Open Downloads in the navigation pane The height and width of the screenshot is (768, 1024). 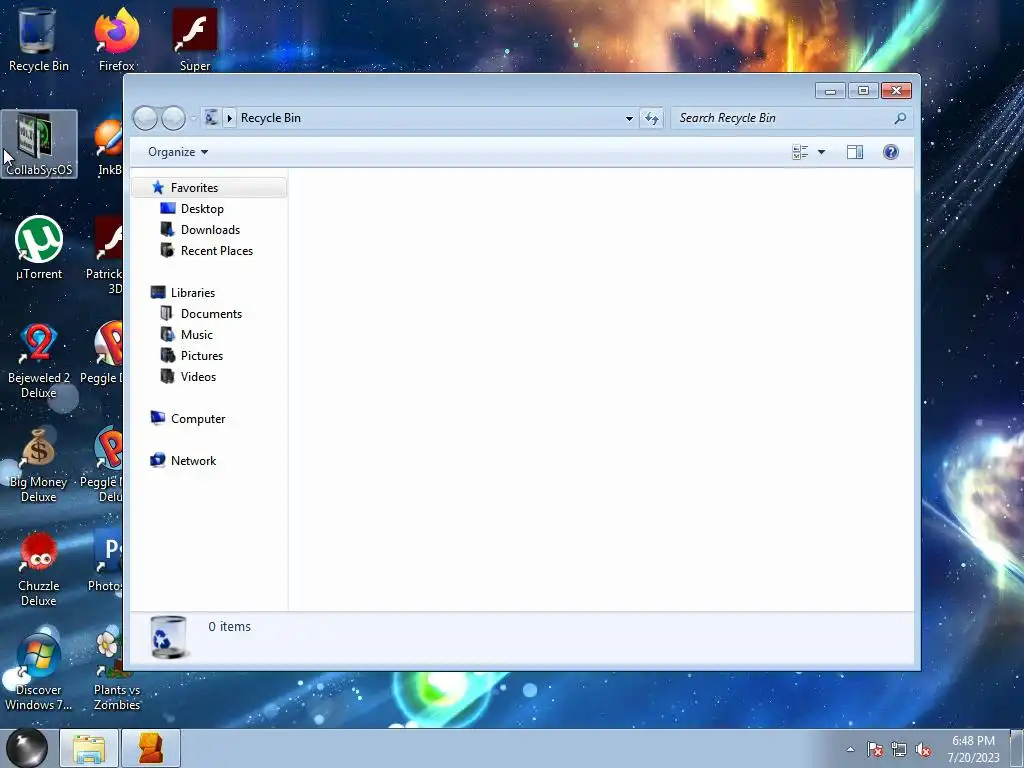pos(210,230)
